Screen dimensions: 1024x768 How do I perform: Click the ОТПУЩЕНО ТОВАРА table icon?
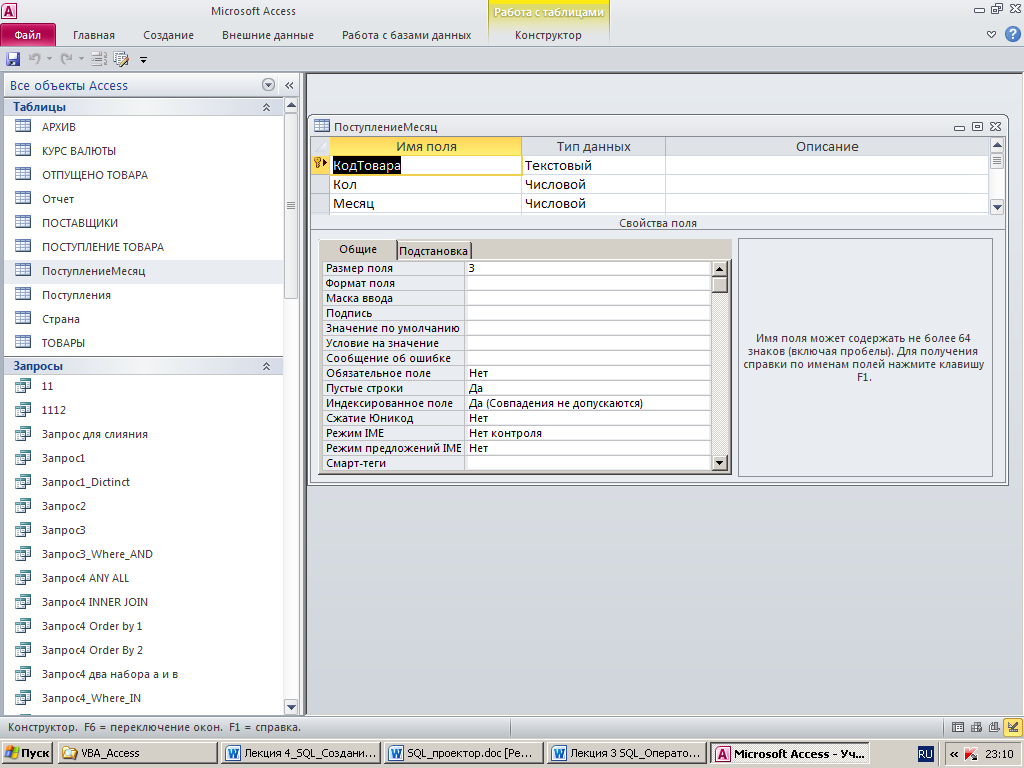pos(23,174)
